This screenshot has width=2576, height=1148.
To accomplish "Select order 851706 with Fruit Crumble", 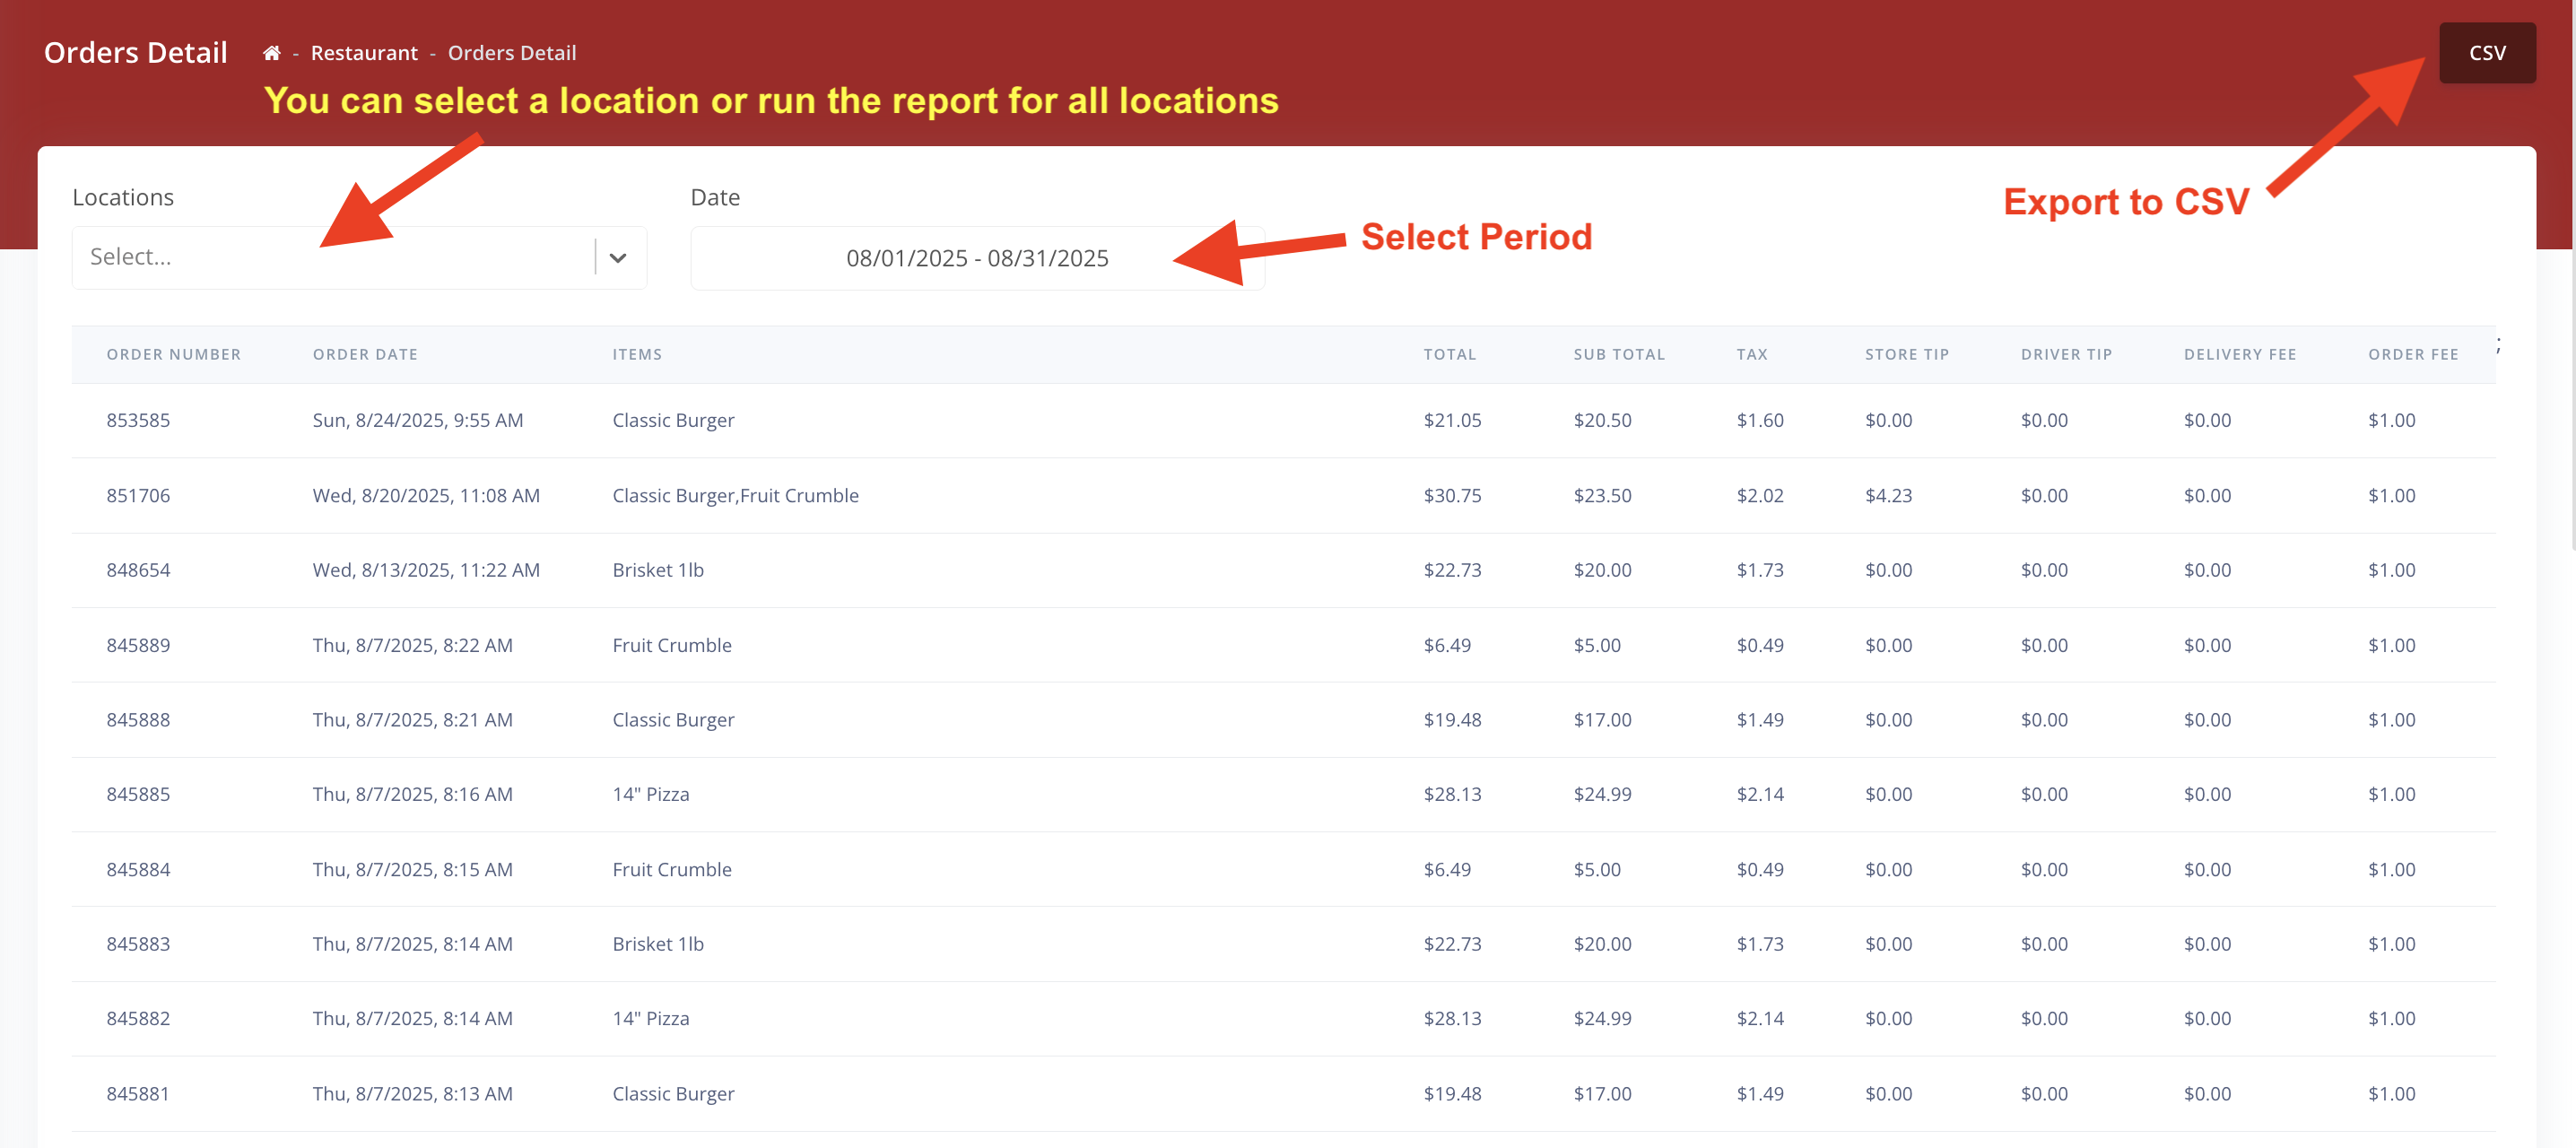I will point(138,495).
